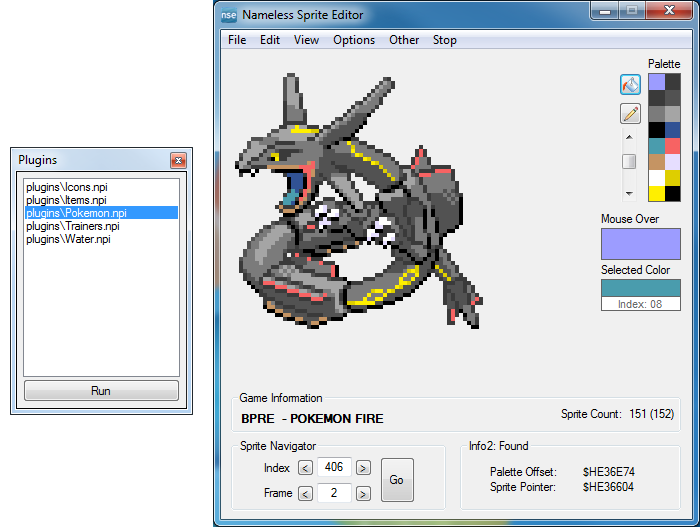700x527 pixels.
Task: Pick the black swatch beside the bright yellow swatch
Action: click(673, 194)
